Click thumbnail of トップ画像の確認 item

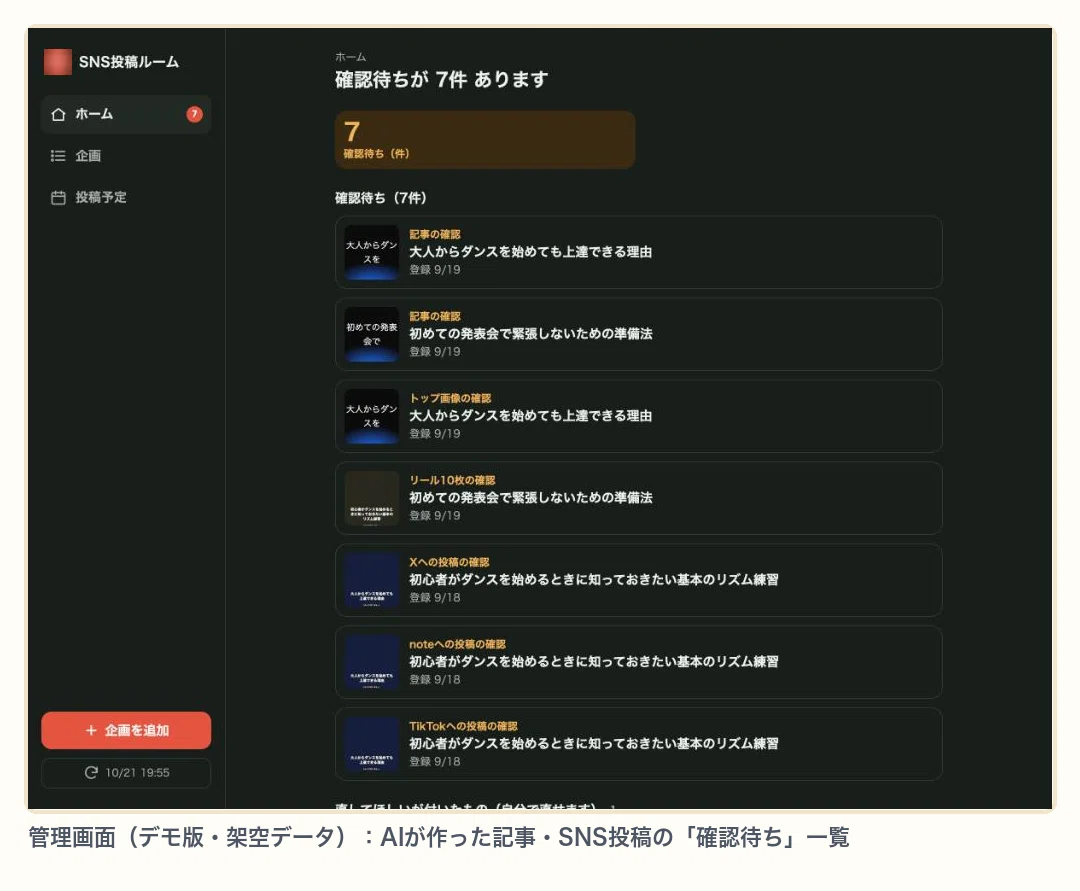click(372, 416)
